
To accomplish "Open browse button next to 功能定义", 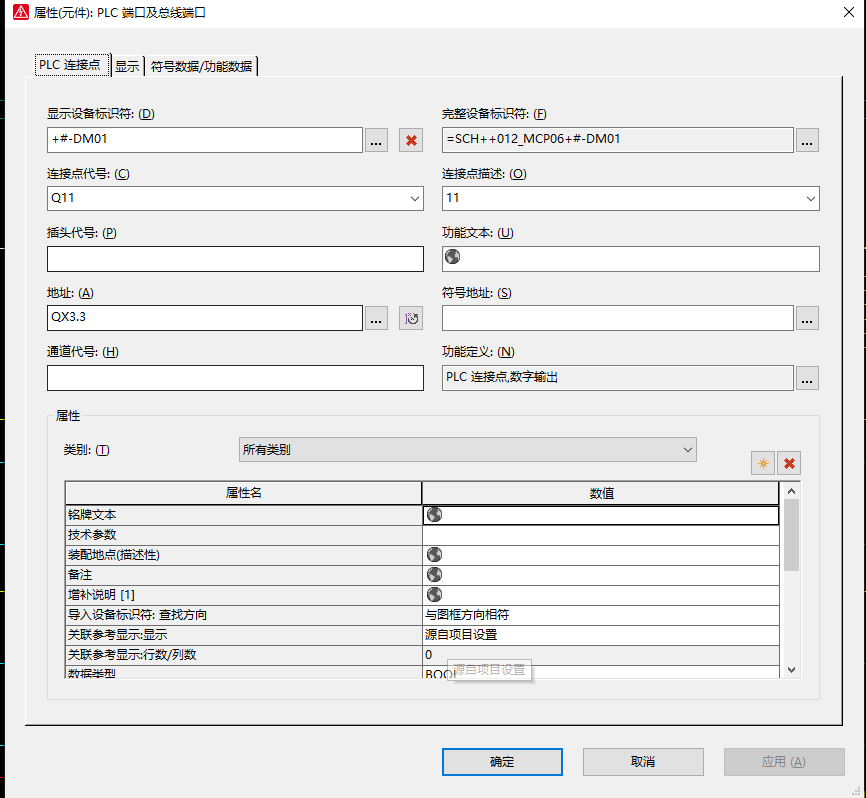I will tap(807, 378).
